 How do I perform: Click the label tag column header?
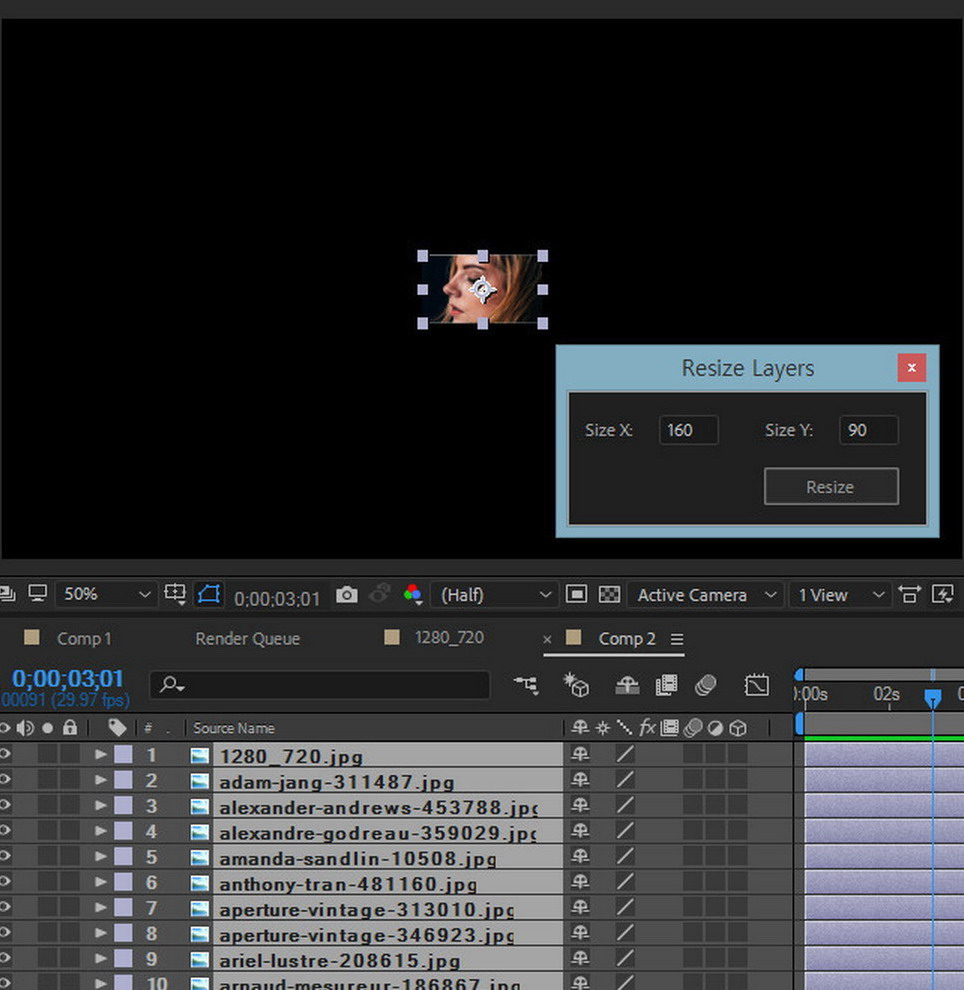117,728
